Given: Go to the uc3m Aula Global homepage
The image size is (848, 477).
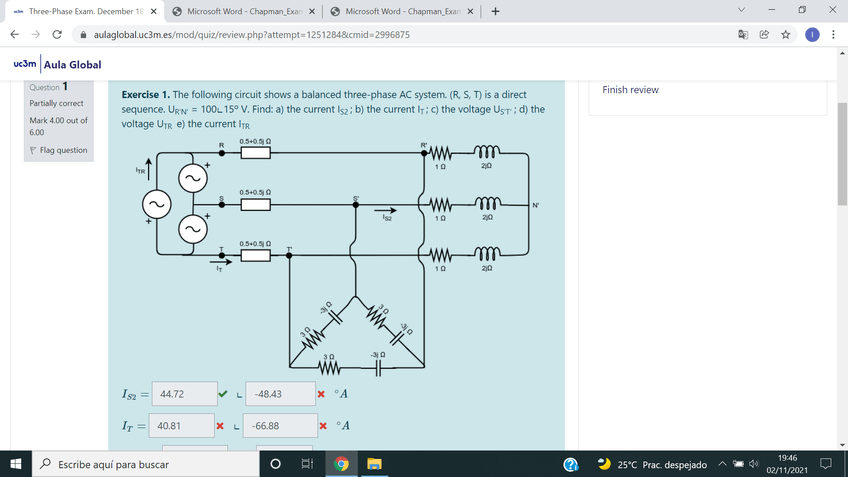Looking at the screenshot, I should [x=58, y=65].
